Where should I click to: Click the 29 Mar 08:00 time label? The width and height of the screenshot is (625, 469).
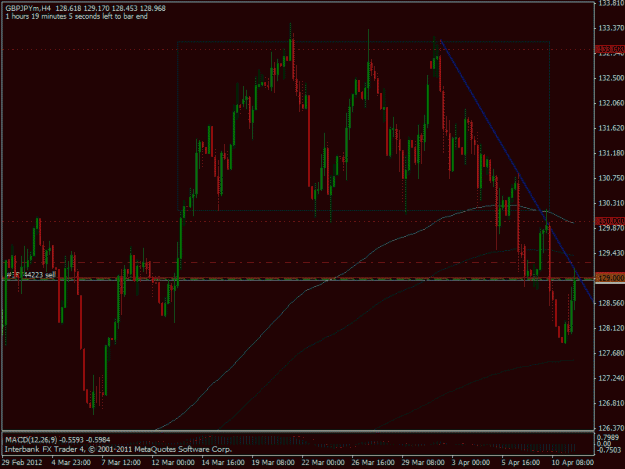(x=423, y=463)
